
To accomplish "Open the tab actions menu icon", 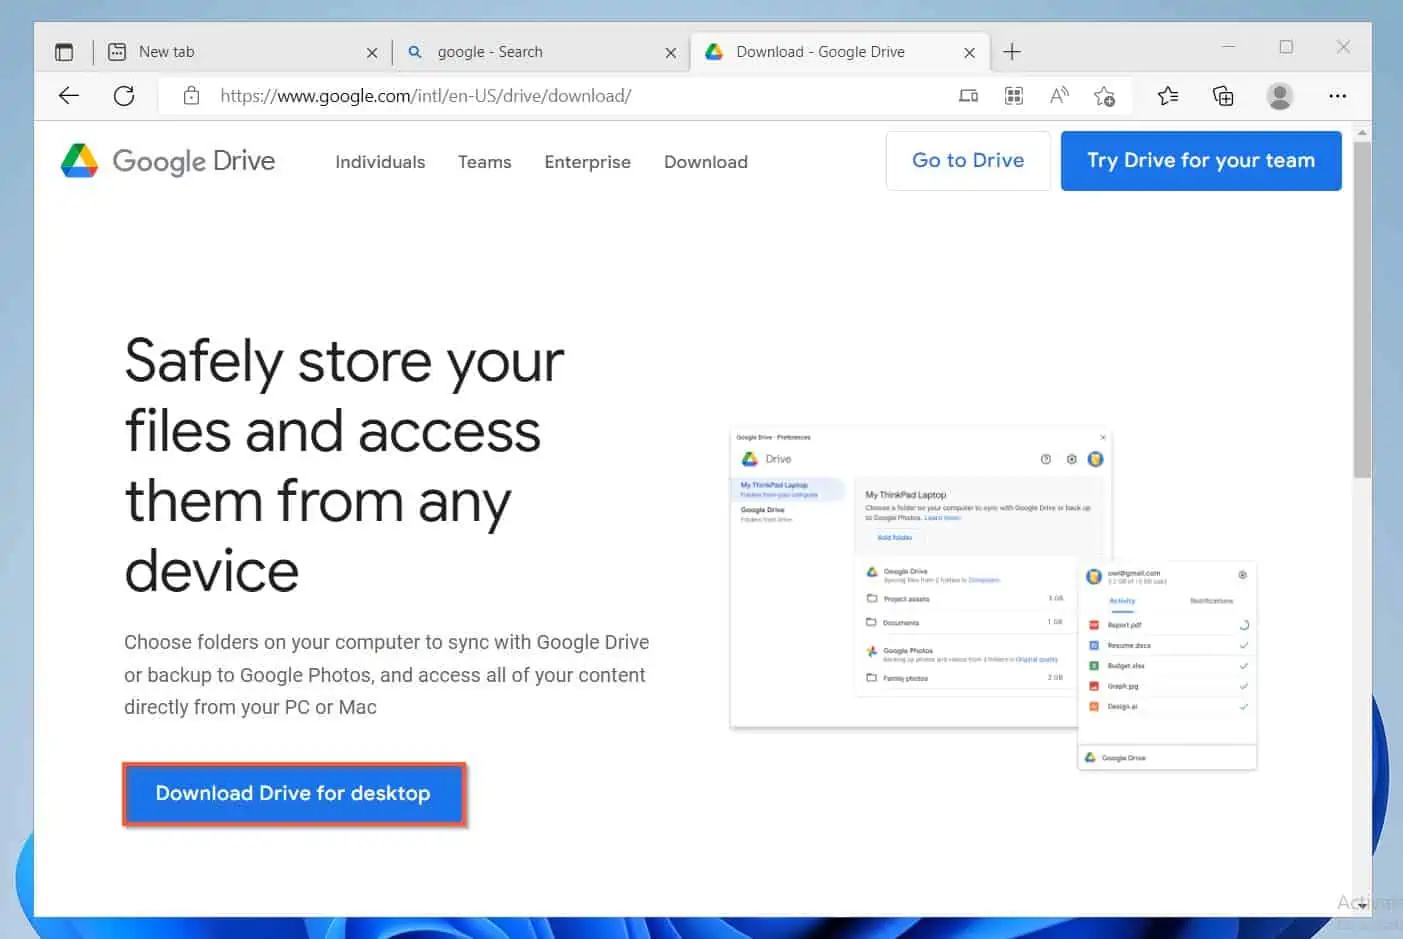I will tap(64, 52).
